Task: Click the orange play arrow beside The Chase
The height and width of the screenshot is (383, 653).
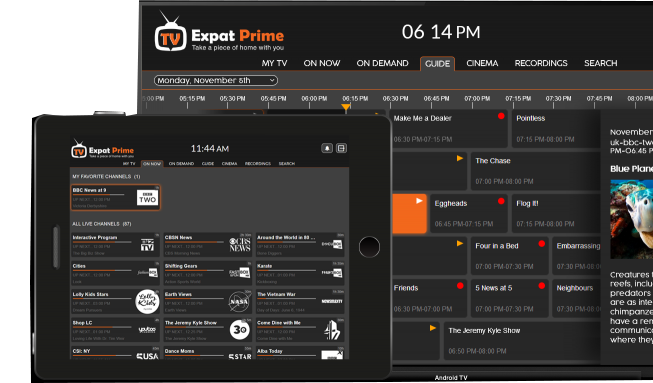Action: click(x=460, y=158)
